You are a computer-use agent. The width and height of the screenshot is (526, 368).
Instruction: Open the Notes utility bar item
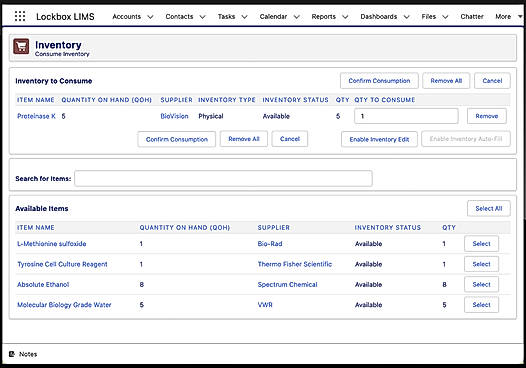pos(23,354)
